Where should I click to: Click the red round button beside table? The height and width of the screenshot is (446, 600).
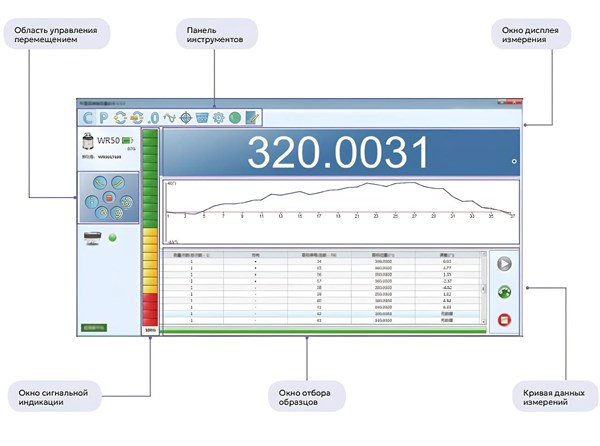pyautogui.click(x=504, y=319)
